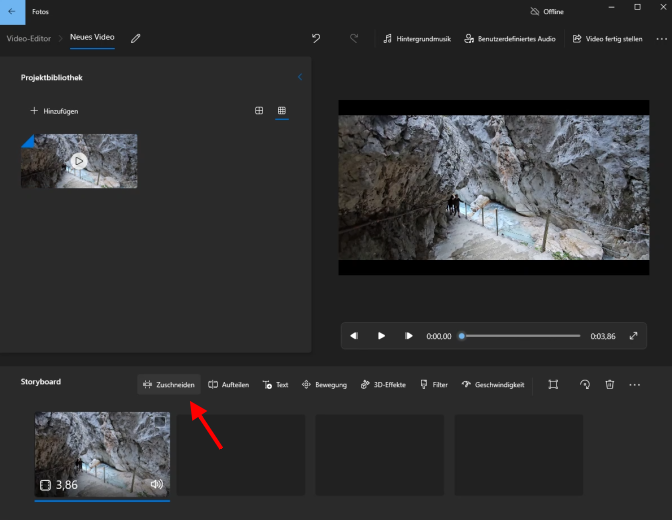The height and width of the screenshot is (520, 672).
Task: Click the Zuschneiden button
Action: pyautogui.click(x=169, y=385)
